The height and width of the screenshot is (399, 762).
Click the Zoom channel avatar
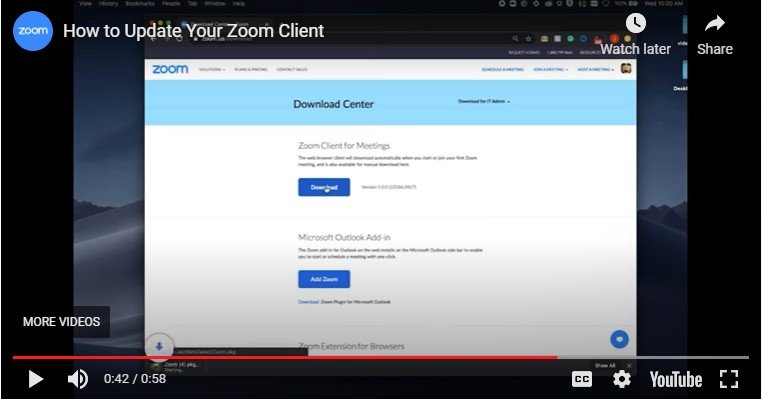tap(33, 31)
